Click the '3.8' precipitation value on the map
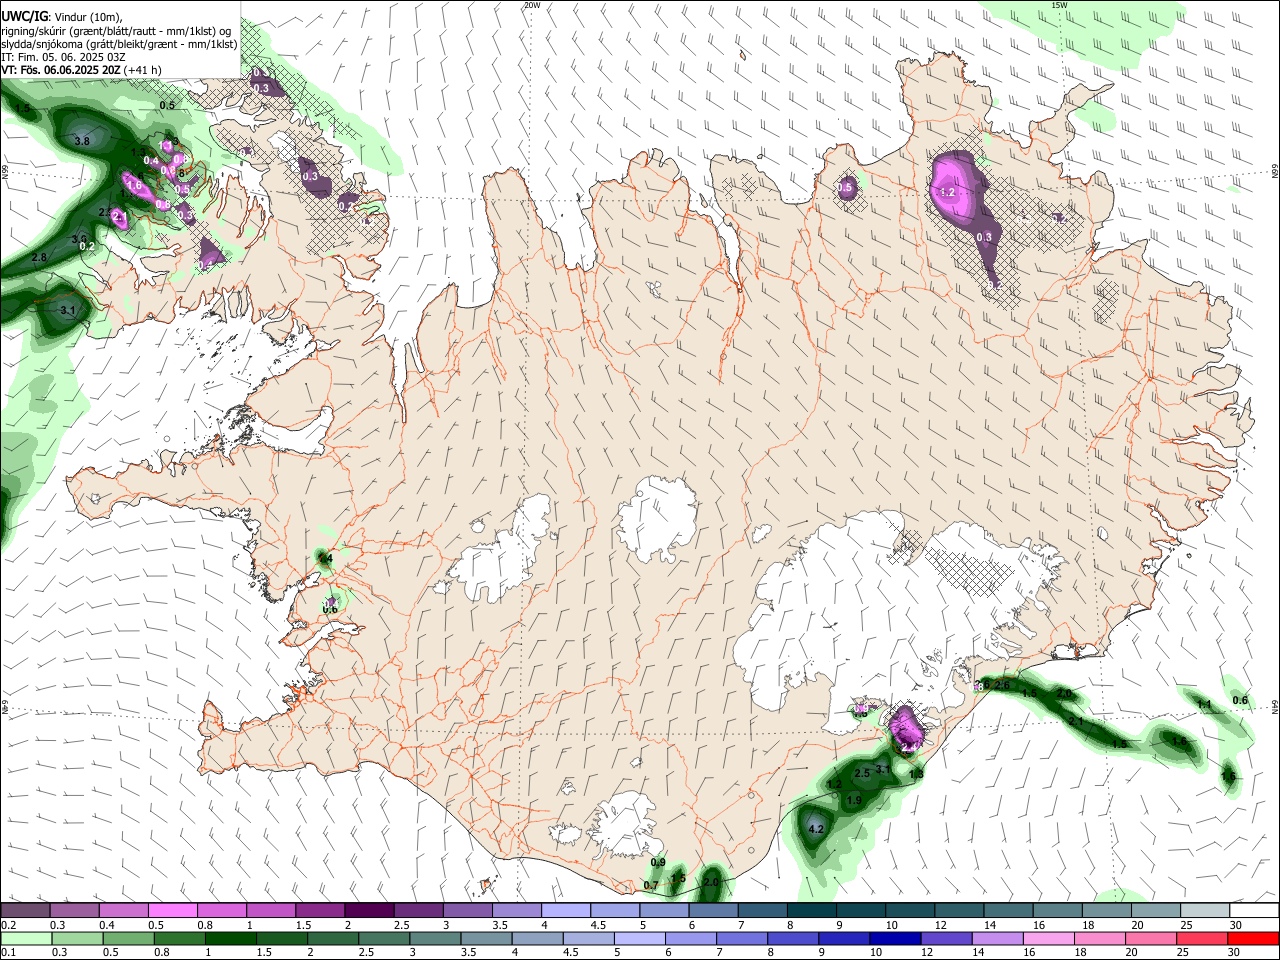This screenshot has width=1280, height=960. click(x=82, y=141)
